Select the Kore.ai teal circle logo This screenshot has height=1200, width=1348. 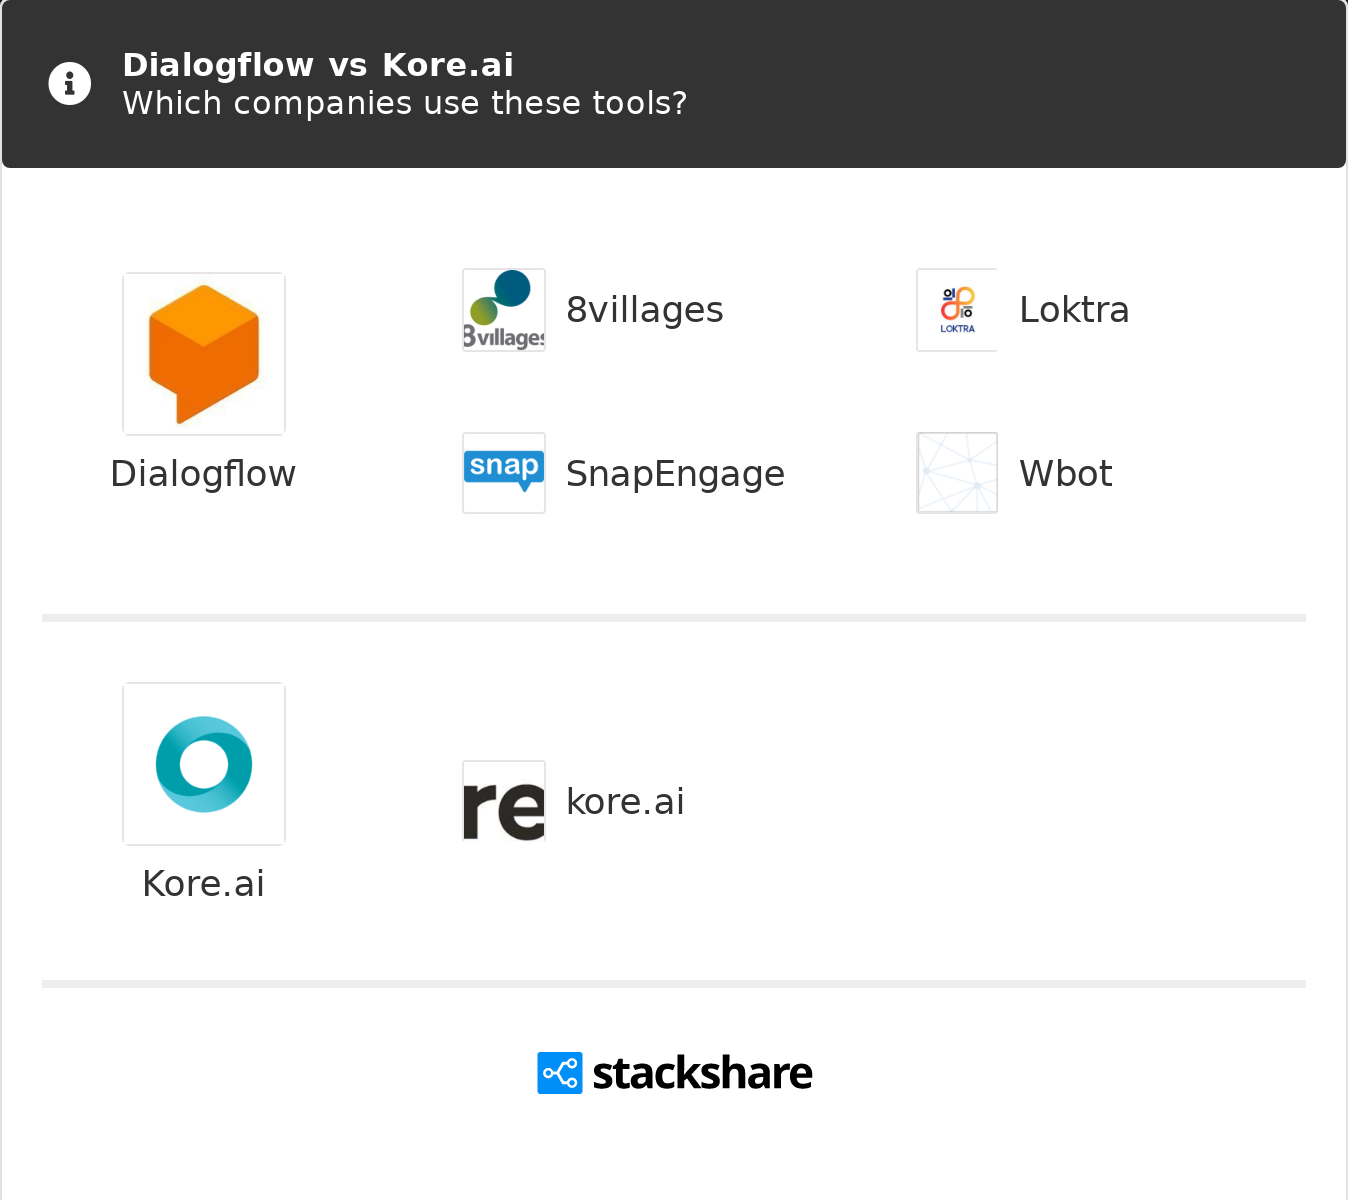(203, 763)
